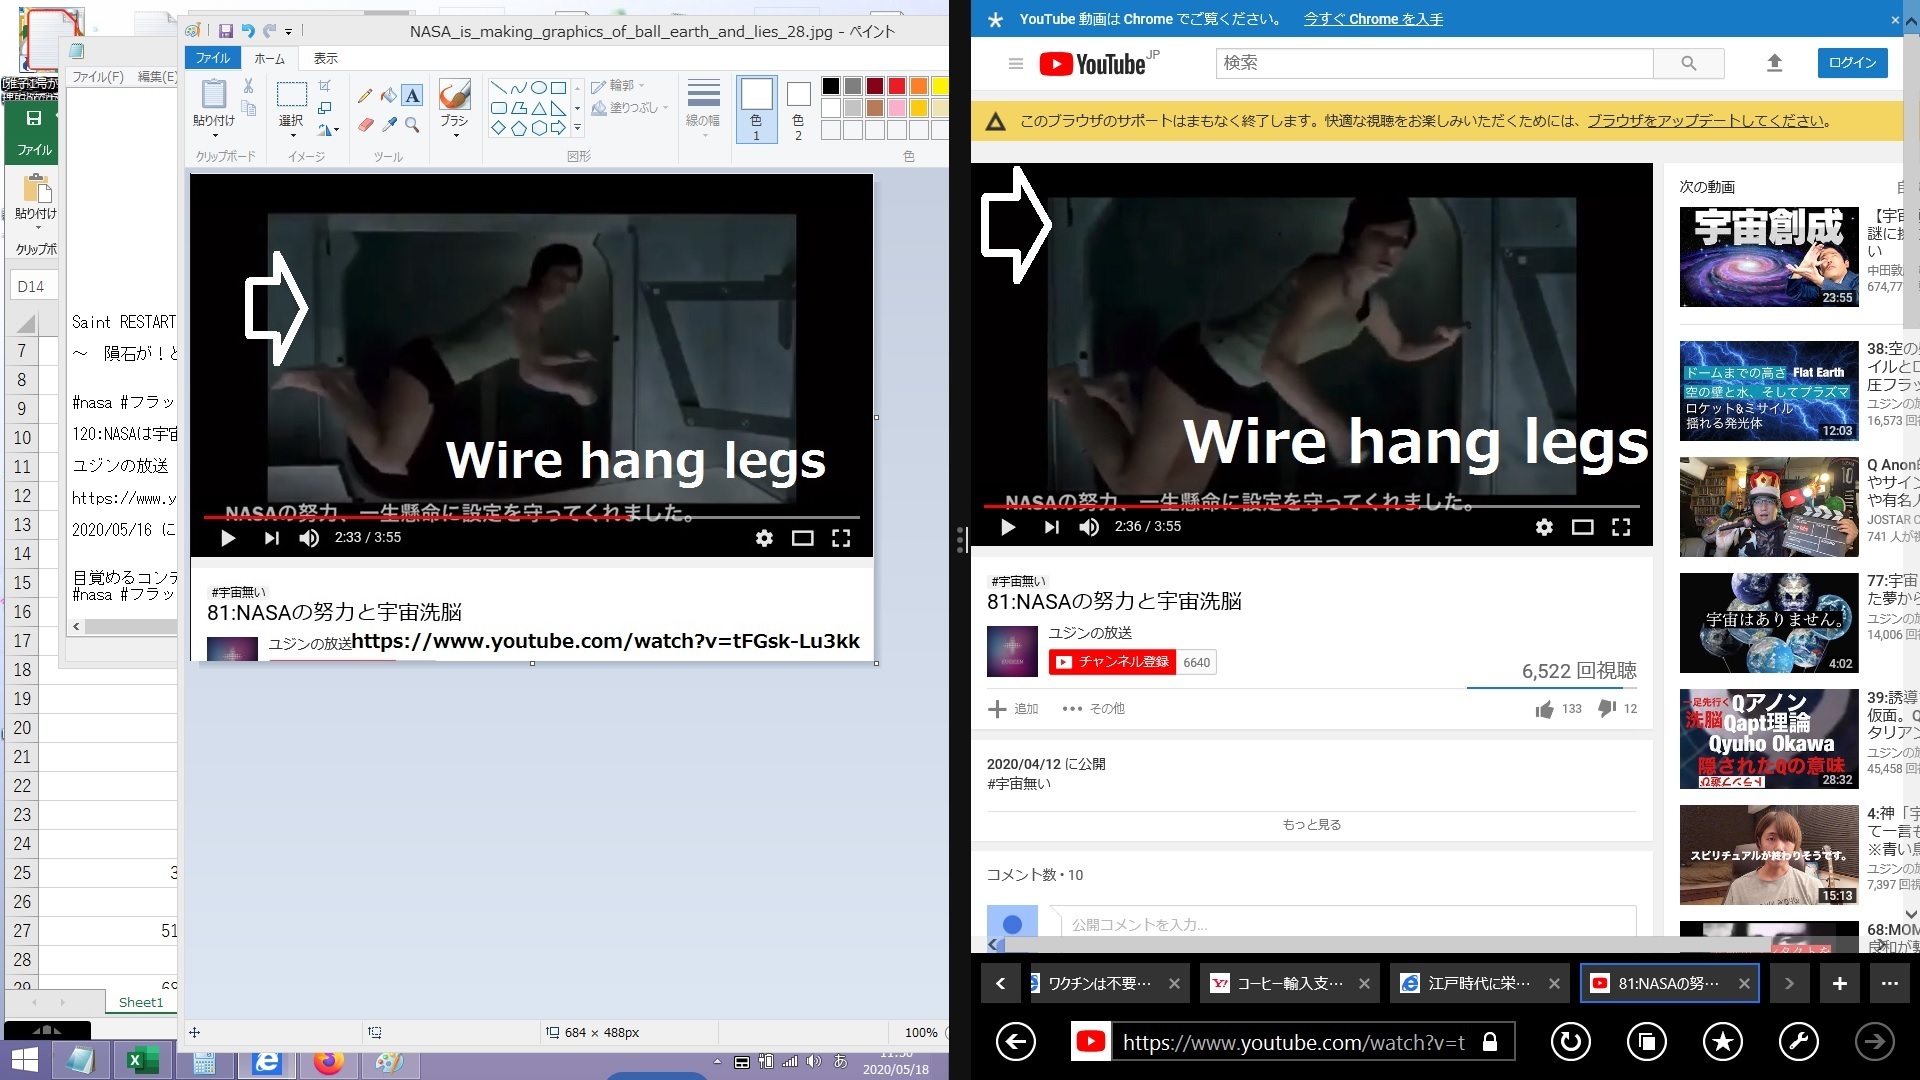
Task: Expand description with もっと見る
Action: pos(1311,824)
